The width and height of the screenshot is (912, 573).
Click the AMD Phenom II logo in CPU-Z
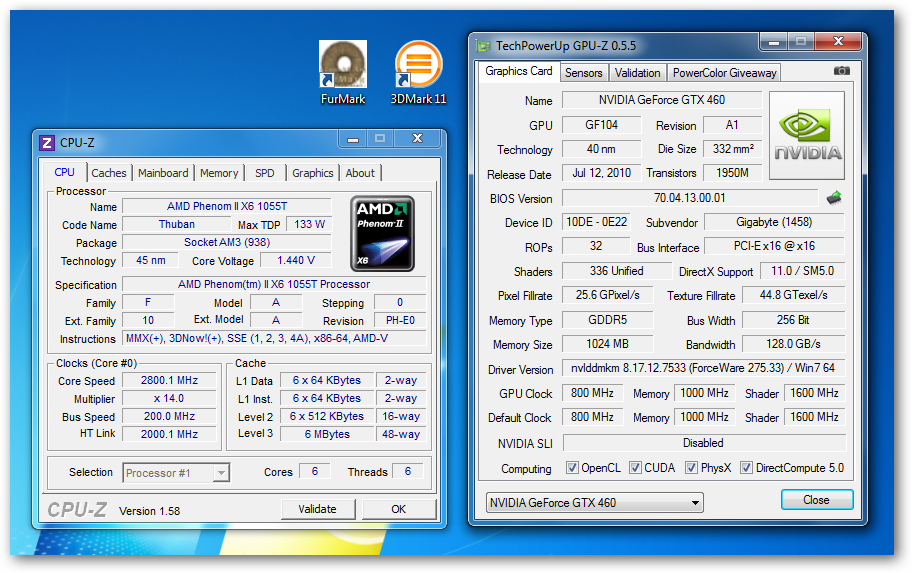382,233
